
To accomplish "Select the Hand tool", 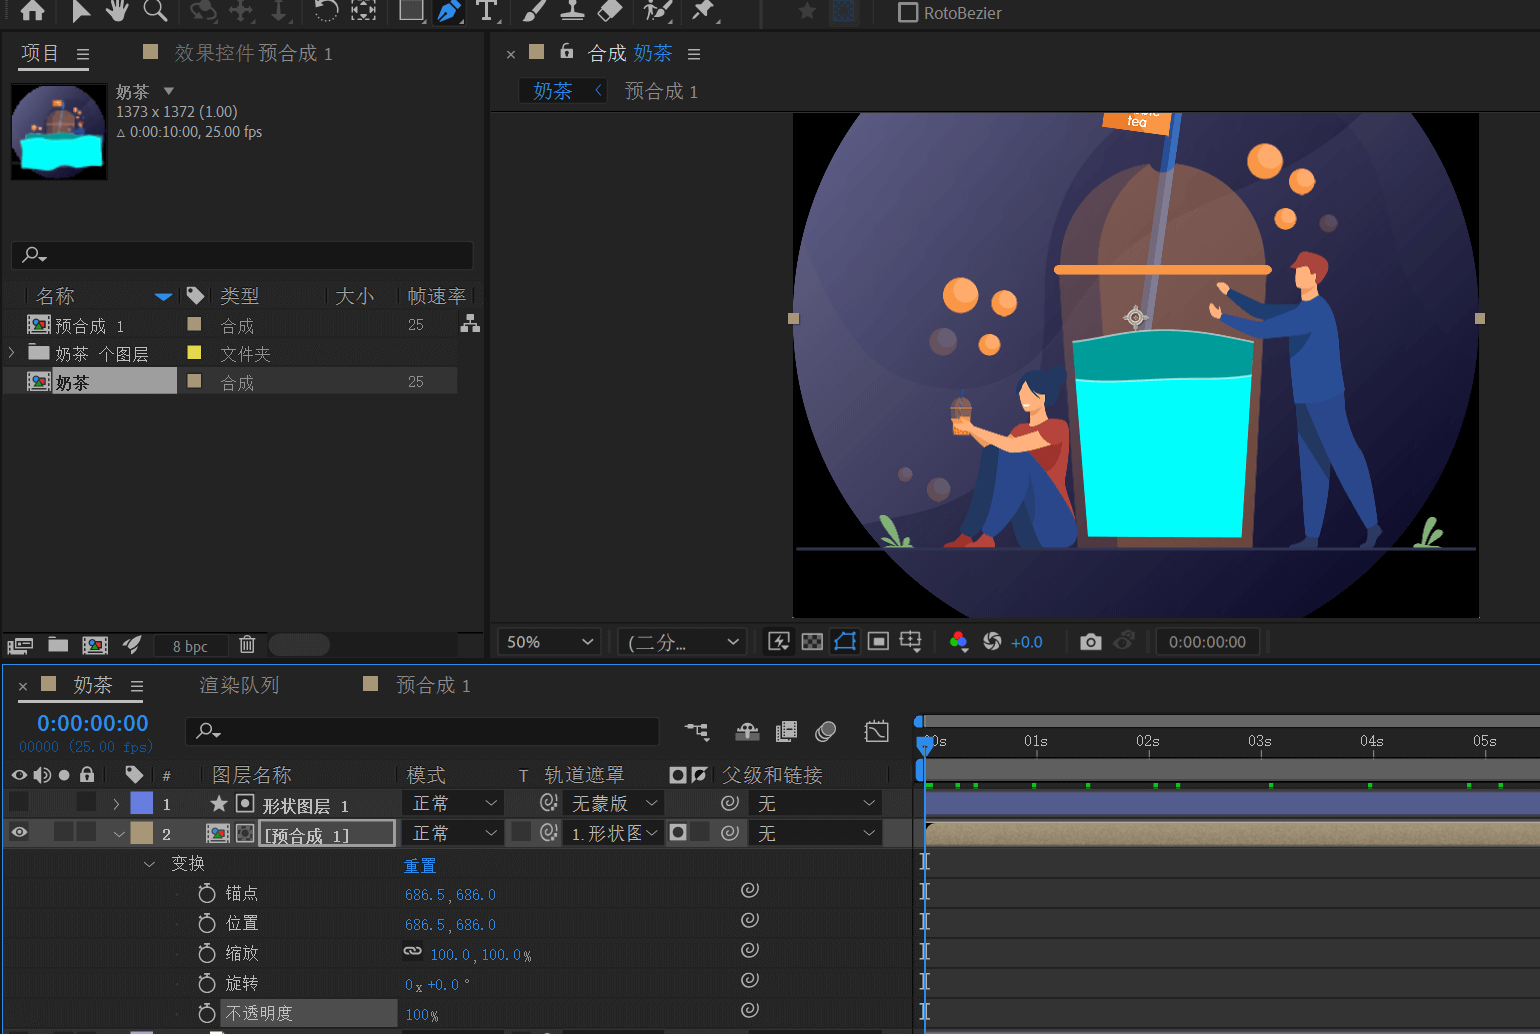I will point(118,11).
